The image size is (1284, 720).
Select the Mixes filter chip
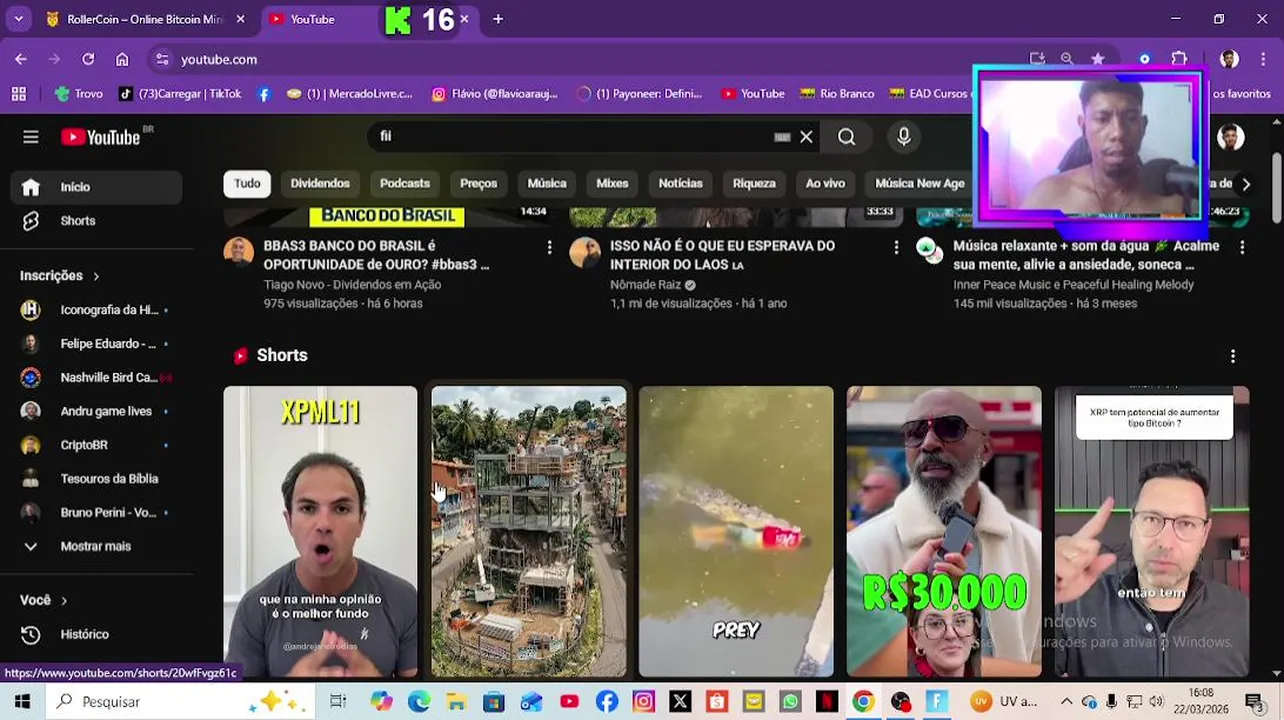pyautogui.click(x=612, y=184)
